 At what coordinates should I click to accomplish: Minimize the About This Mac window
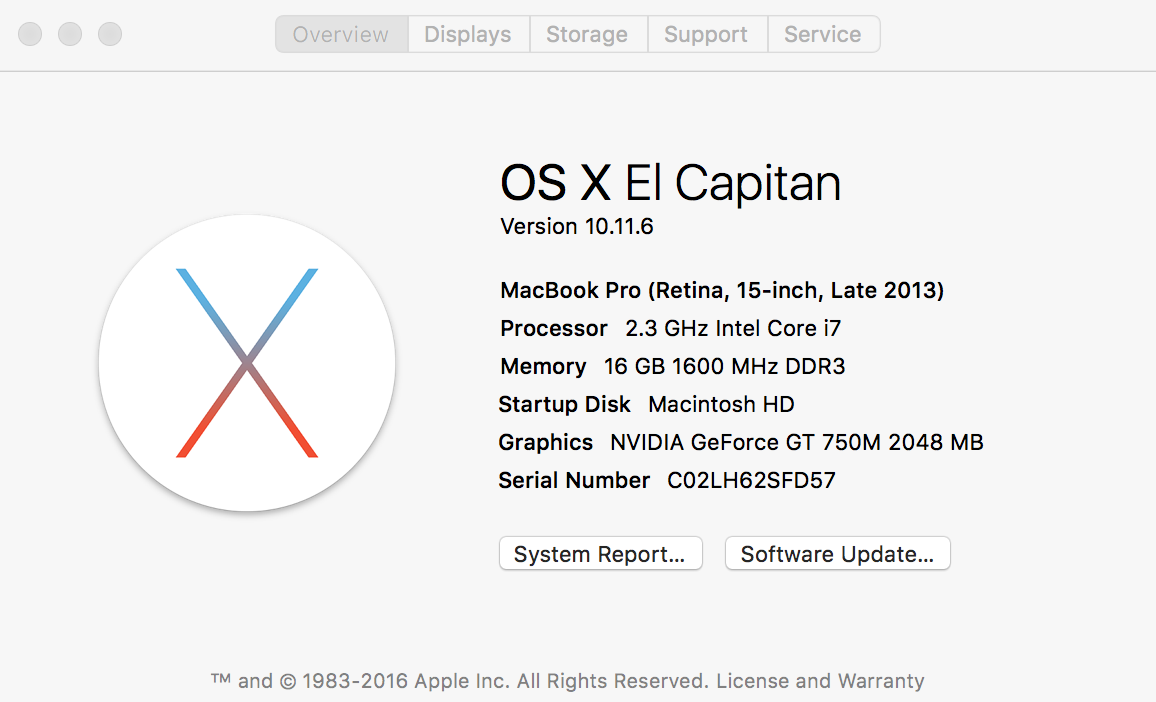(70, 34)
